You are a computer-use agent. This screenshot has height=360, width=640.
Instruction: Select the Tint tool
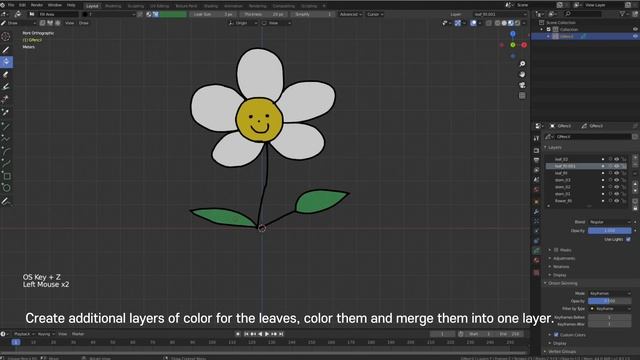pyautogui.click(x=6, y=87)
